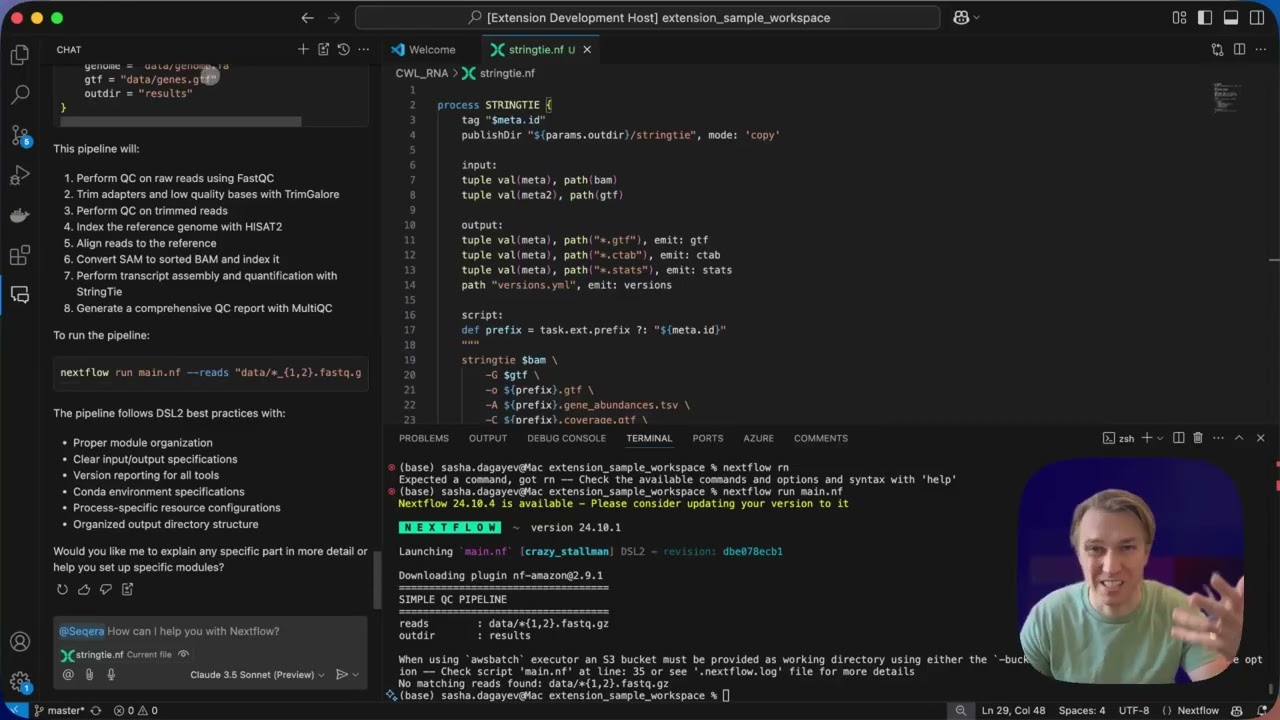Click Ln 29, Col 48 indicator
Viewport: 1280px width, 720px height.
pos(1014,710)
